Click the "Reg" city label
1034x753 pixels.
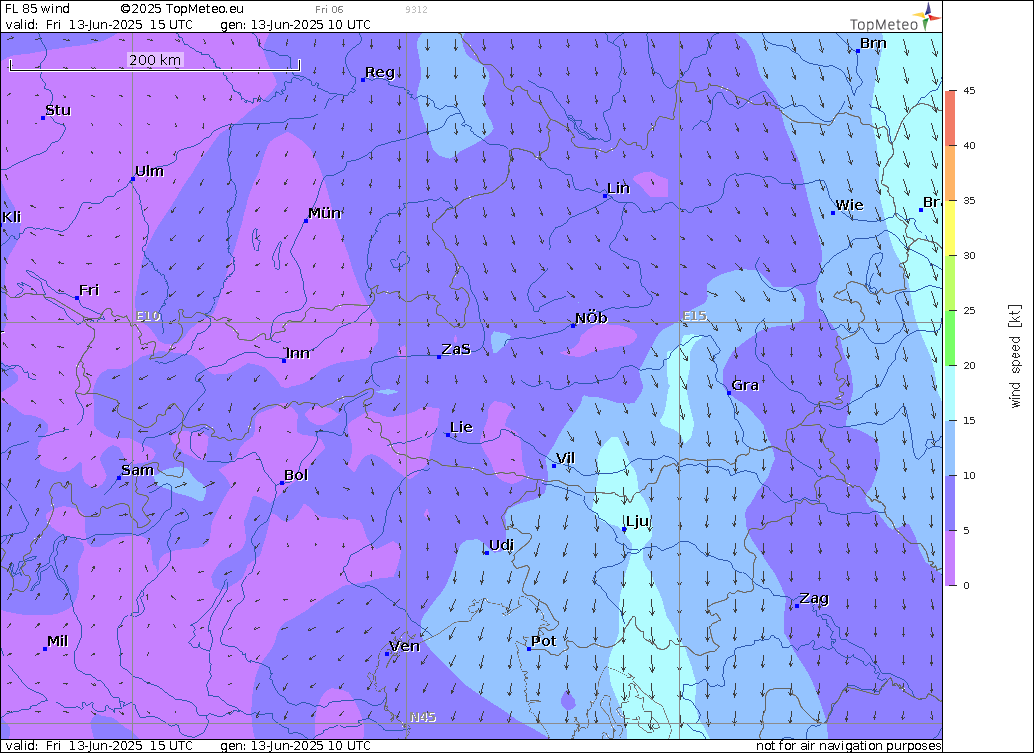coord(380,73)
